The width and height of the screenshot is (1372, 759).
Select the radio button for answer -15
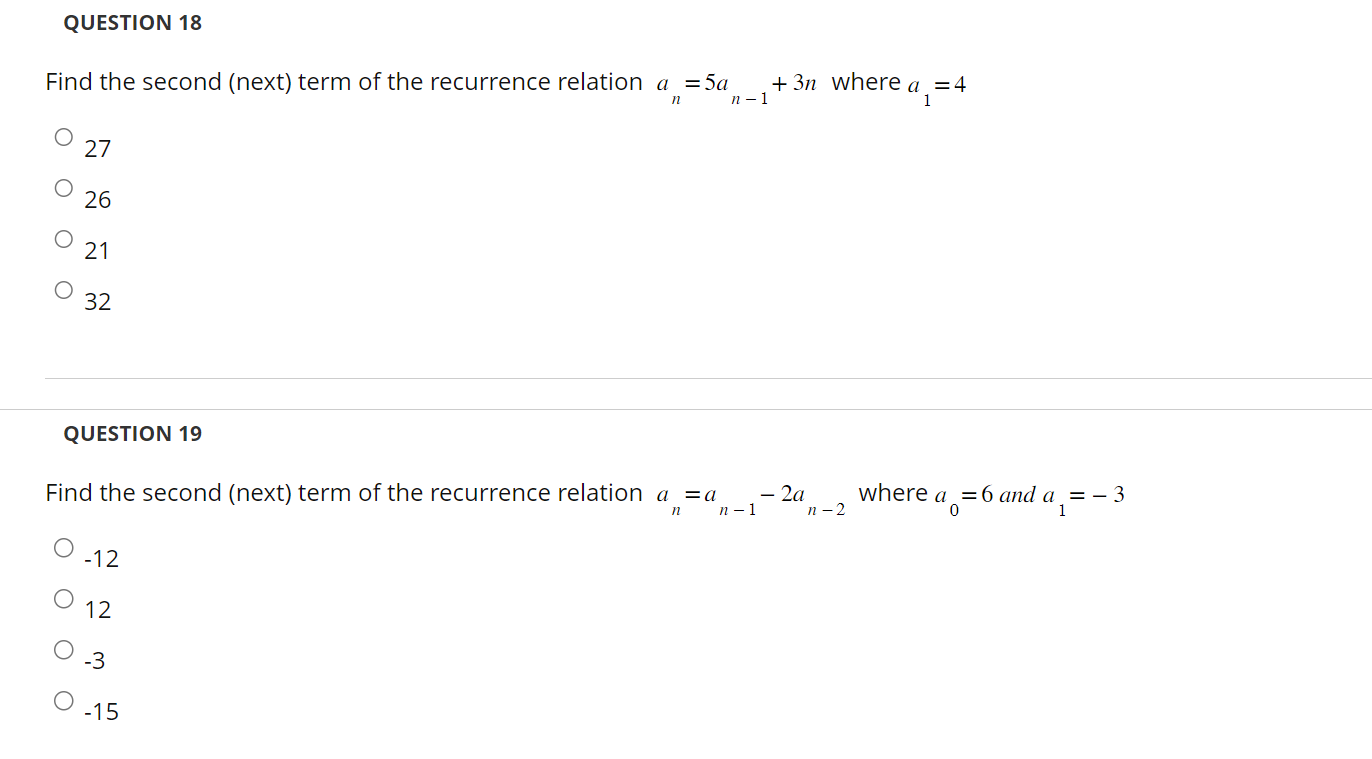(63, 699)
